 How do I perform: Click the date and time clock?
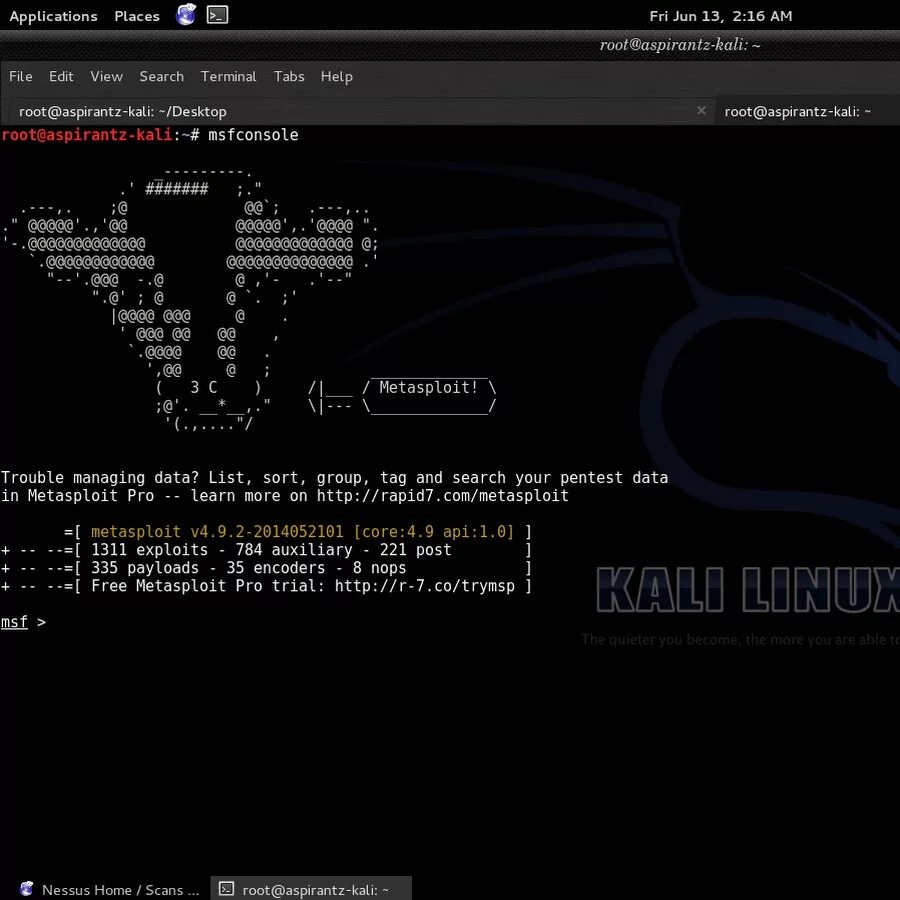coord(720,16)
